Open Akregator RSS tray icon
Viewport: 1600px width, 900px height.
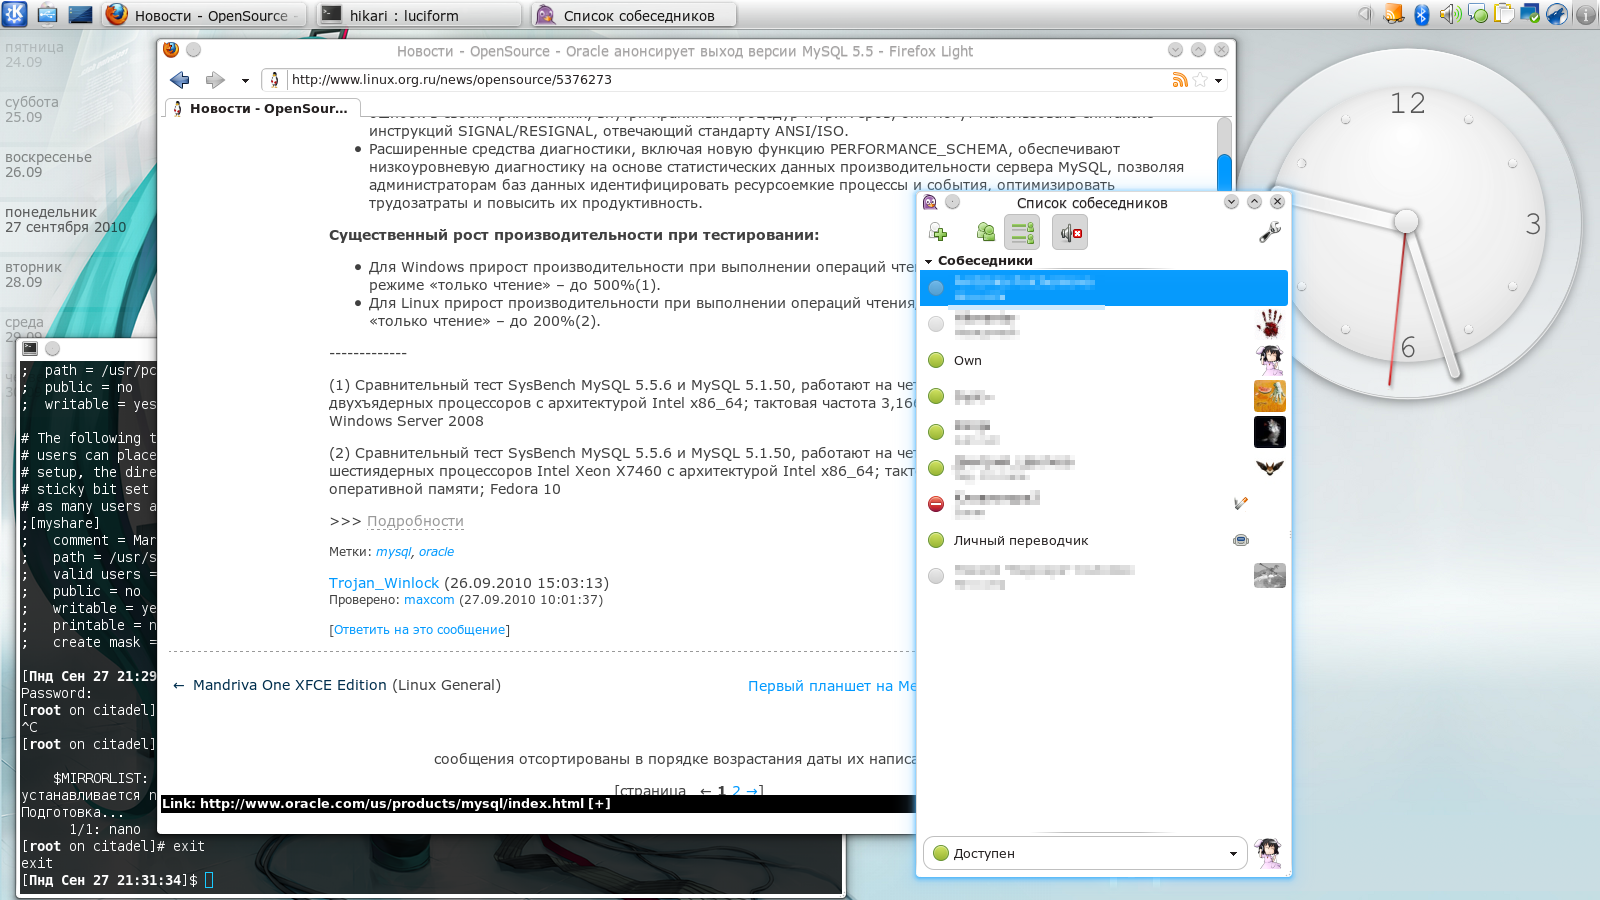(1394, 14)
